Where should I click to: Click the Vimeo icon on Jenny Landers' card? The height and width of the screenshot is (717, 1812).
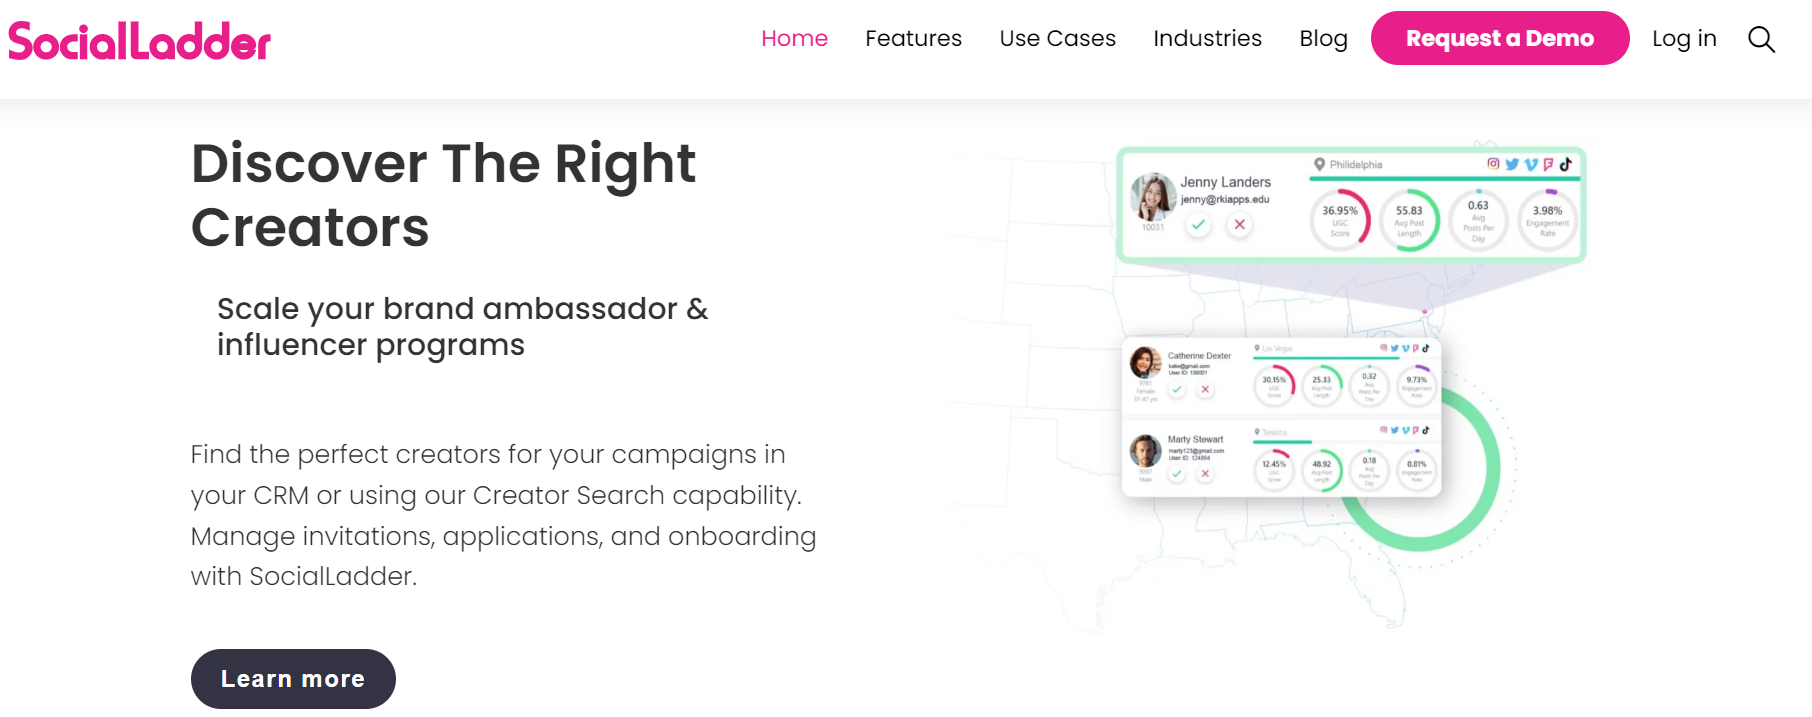1530,164
